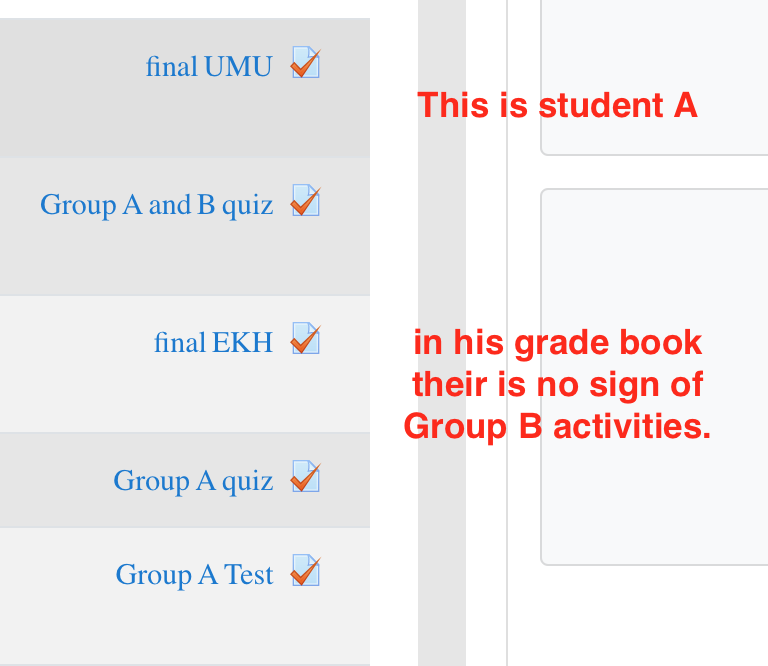Click the red "This is student A" annotation

pyautogui.click(x=557, y=105)
